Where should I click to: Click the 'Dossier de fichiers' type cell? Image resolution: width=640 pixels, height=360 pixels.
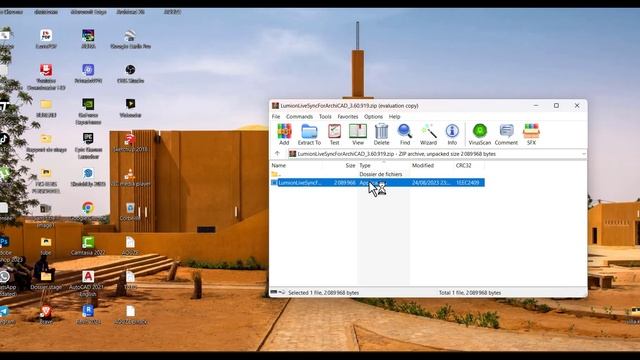click(380, 174)
